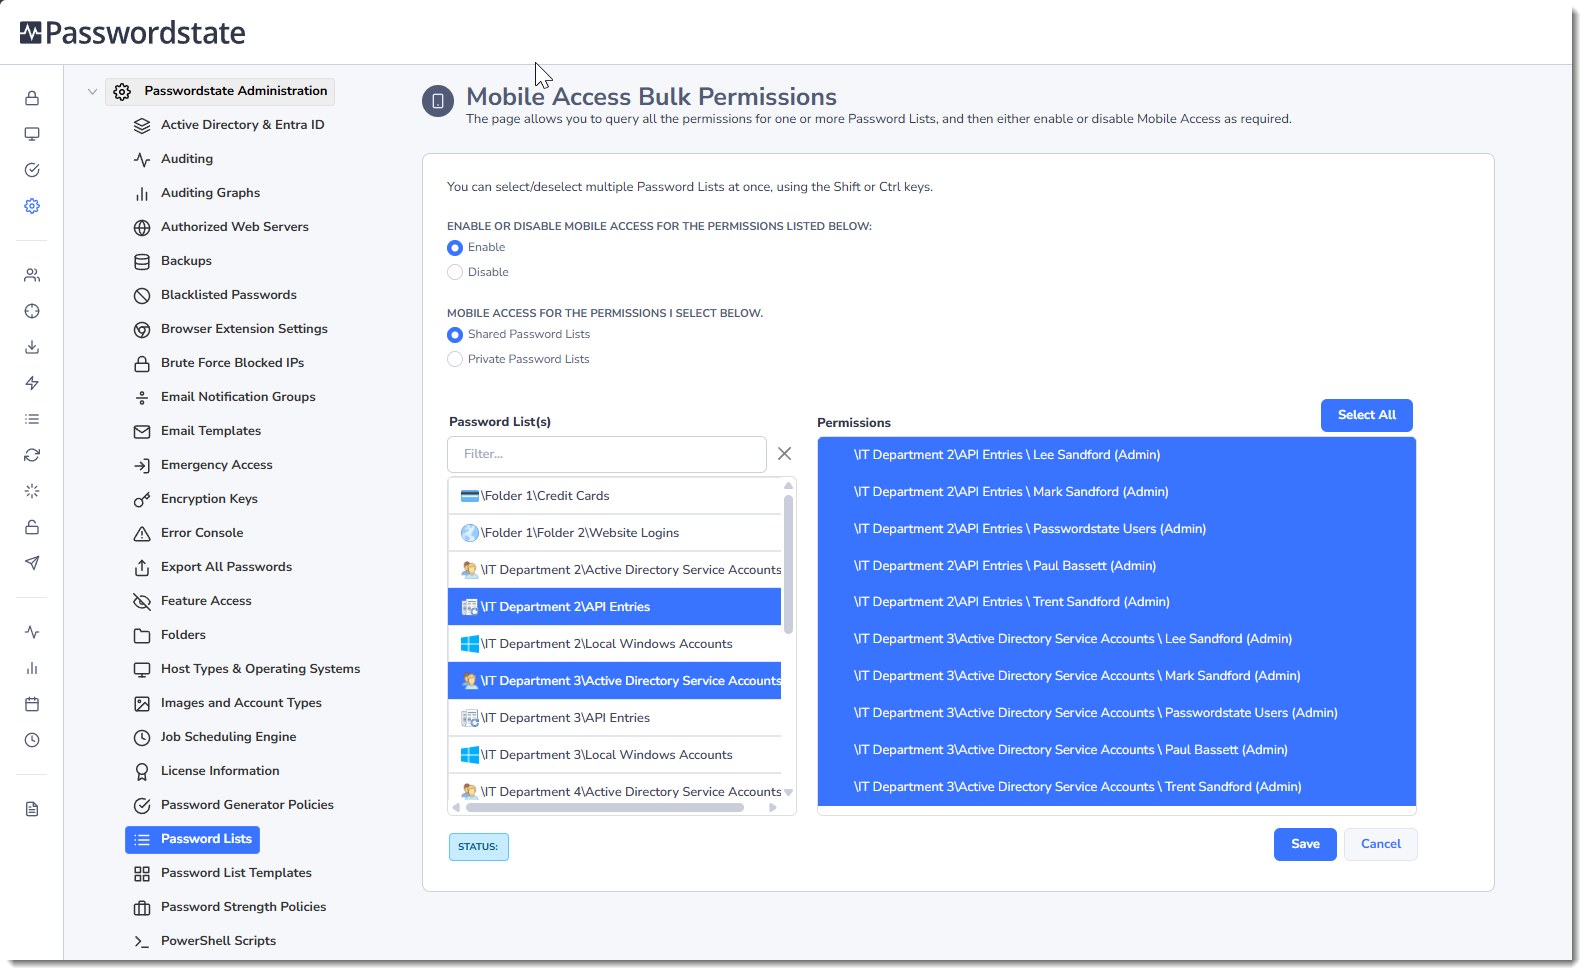Select permission API Entries \ Lee Sandford (Admin)
Image resolution: width=1587 pixels, height=975 pixels.
(1116, 455)
